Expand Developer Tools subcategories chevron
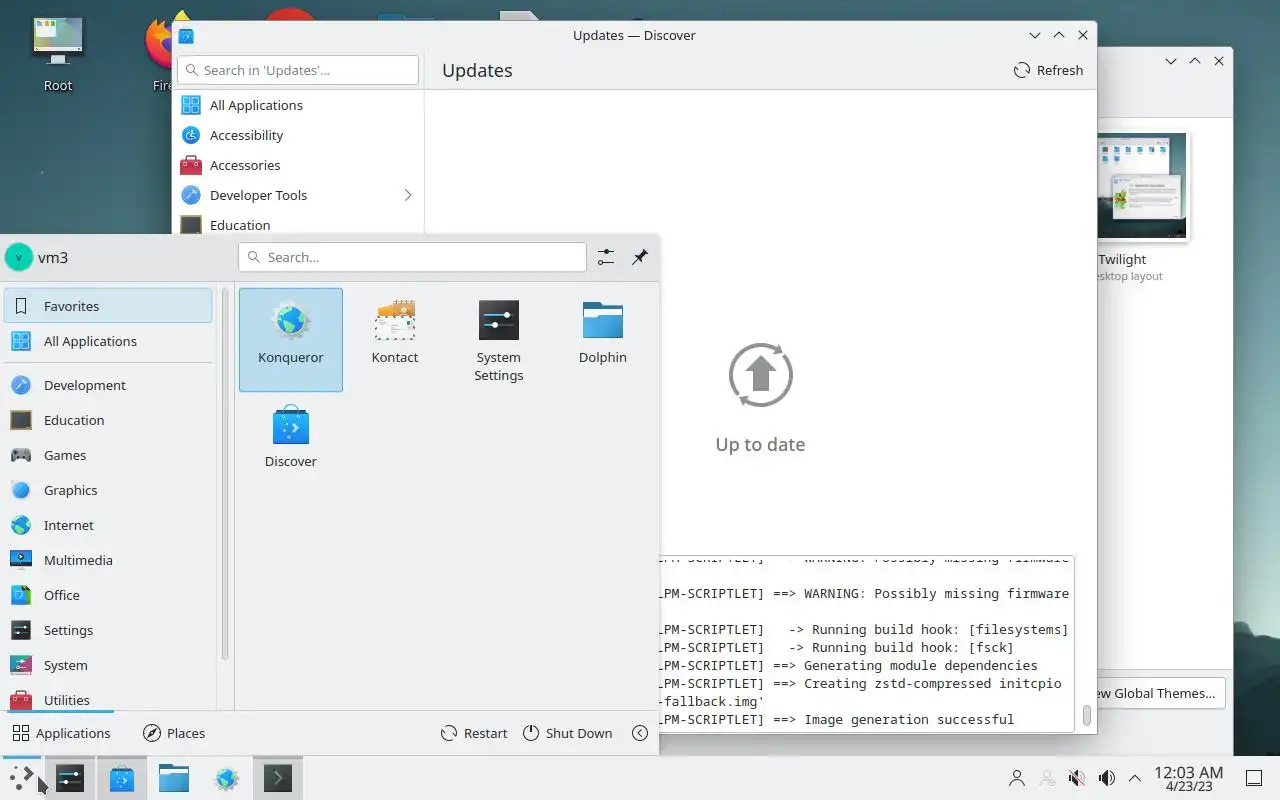The image size is (1280, 800). [408, 195]
